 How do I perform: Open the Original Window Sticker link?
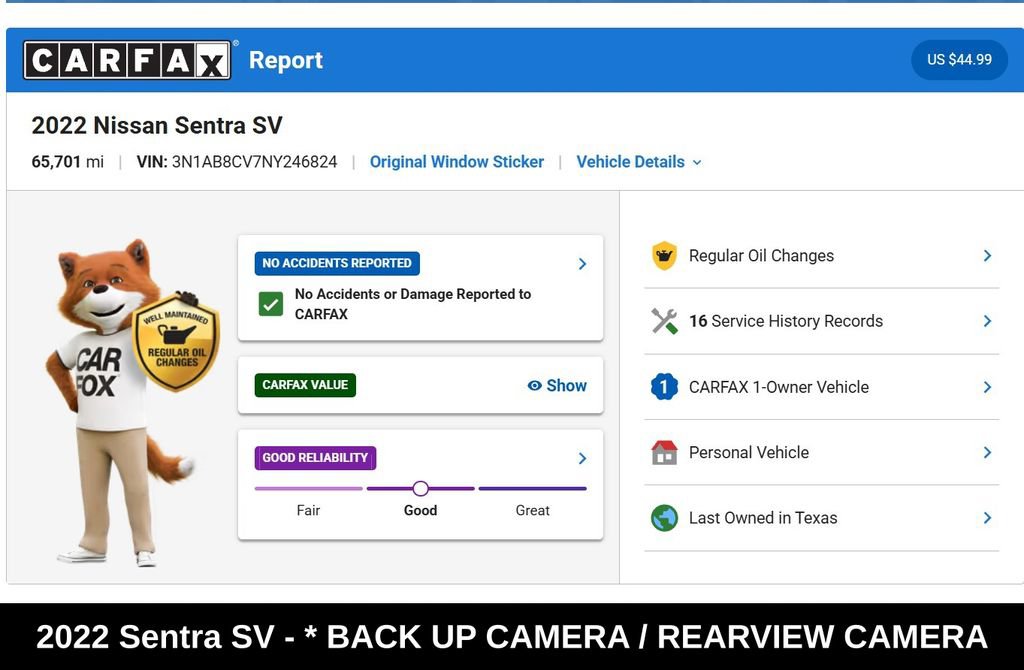point(456,162)
